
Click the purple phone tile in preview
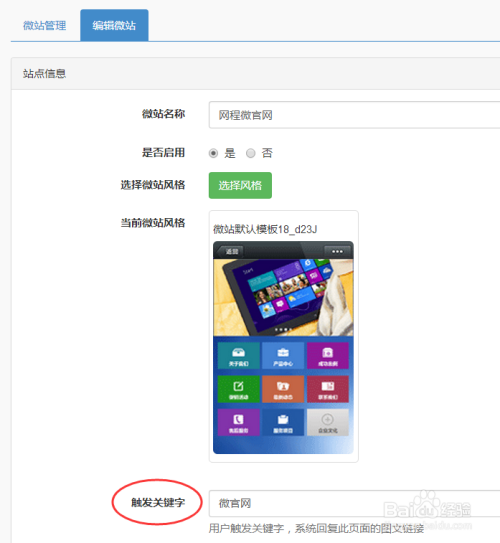pos(239,422)
